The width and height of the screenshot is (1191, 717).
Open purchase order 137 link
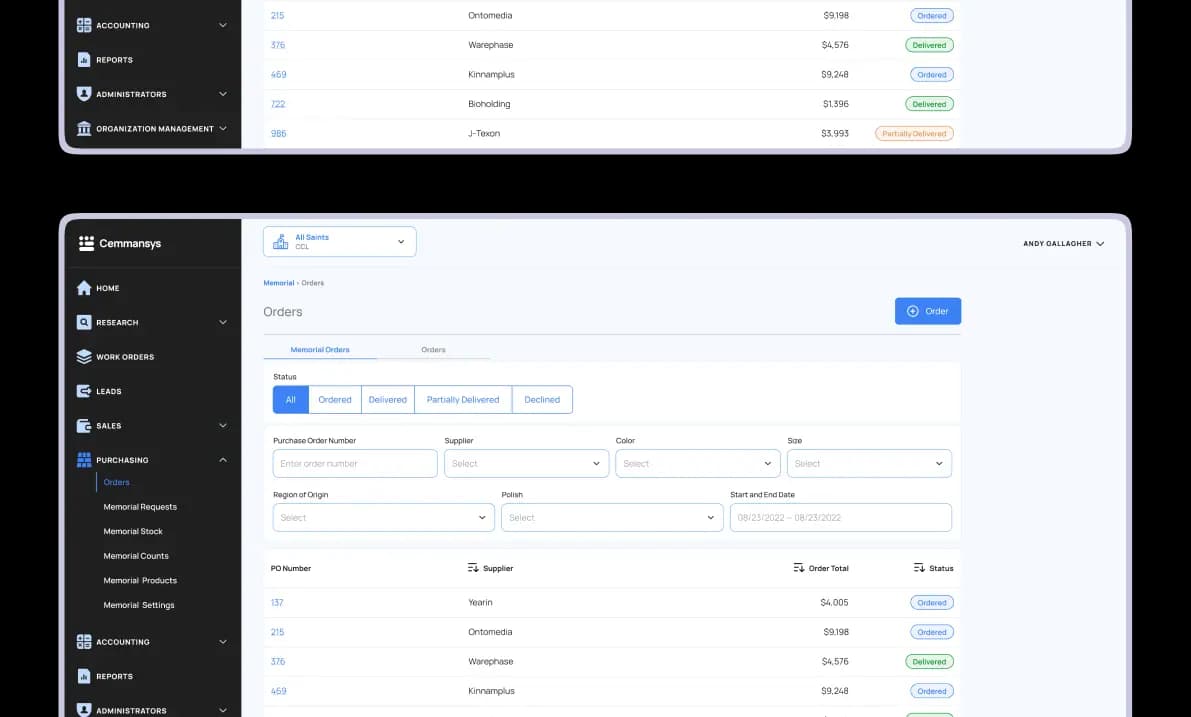click(277, 603)
